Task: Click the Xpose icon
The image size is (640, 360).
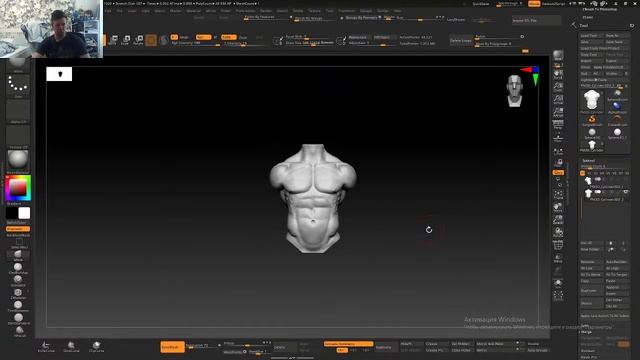Action: (558, 296)
